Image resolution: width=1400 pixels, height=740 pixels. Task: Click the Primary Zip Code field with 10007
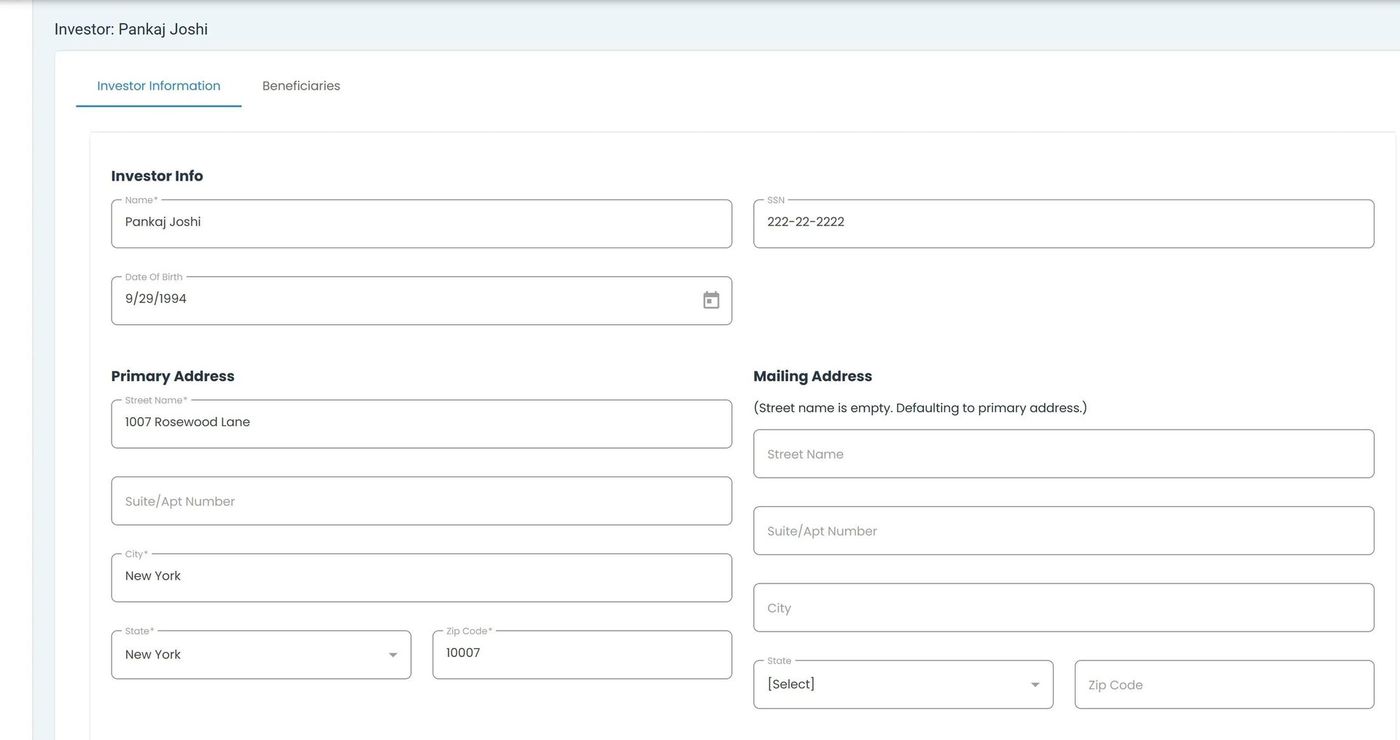pos(581,654)
